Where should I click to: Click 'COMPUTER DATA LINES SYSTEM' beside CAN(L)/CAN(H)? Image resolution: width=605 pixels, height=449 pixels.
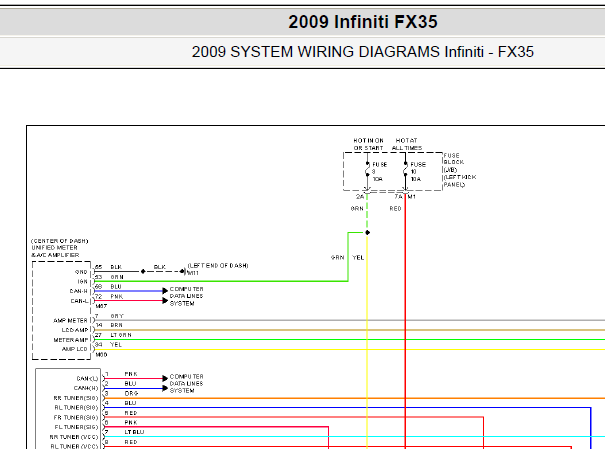(x=186, y=383)
